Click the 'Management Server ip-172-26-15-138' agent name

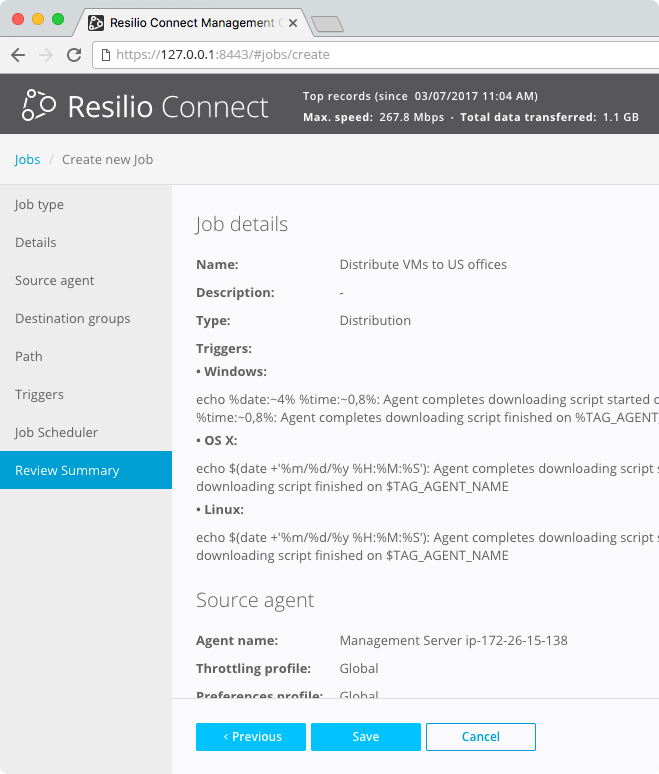coord(454,640)
